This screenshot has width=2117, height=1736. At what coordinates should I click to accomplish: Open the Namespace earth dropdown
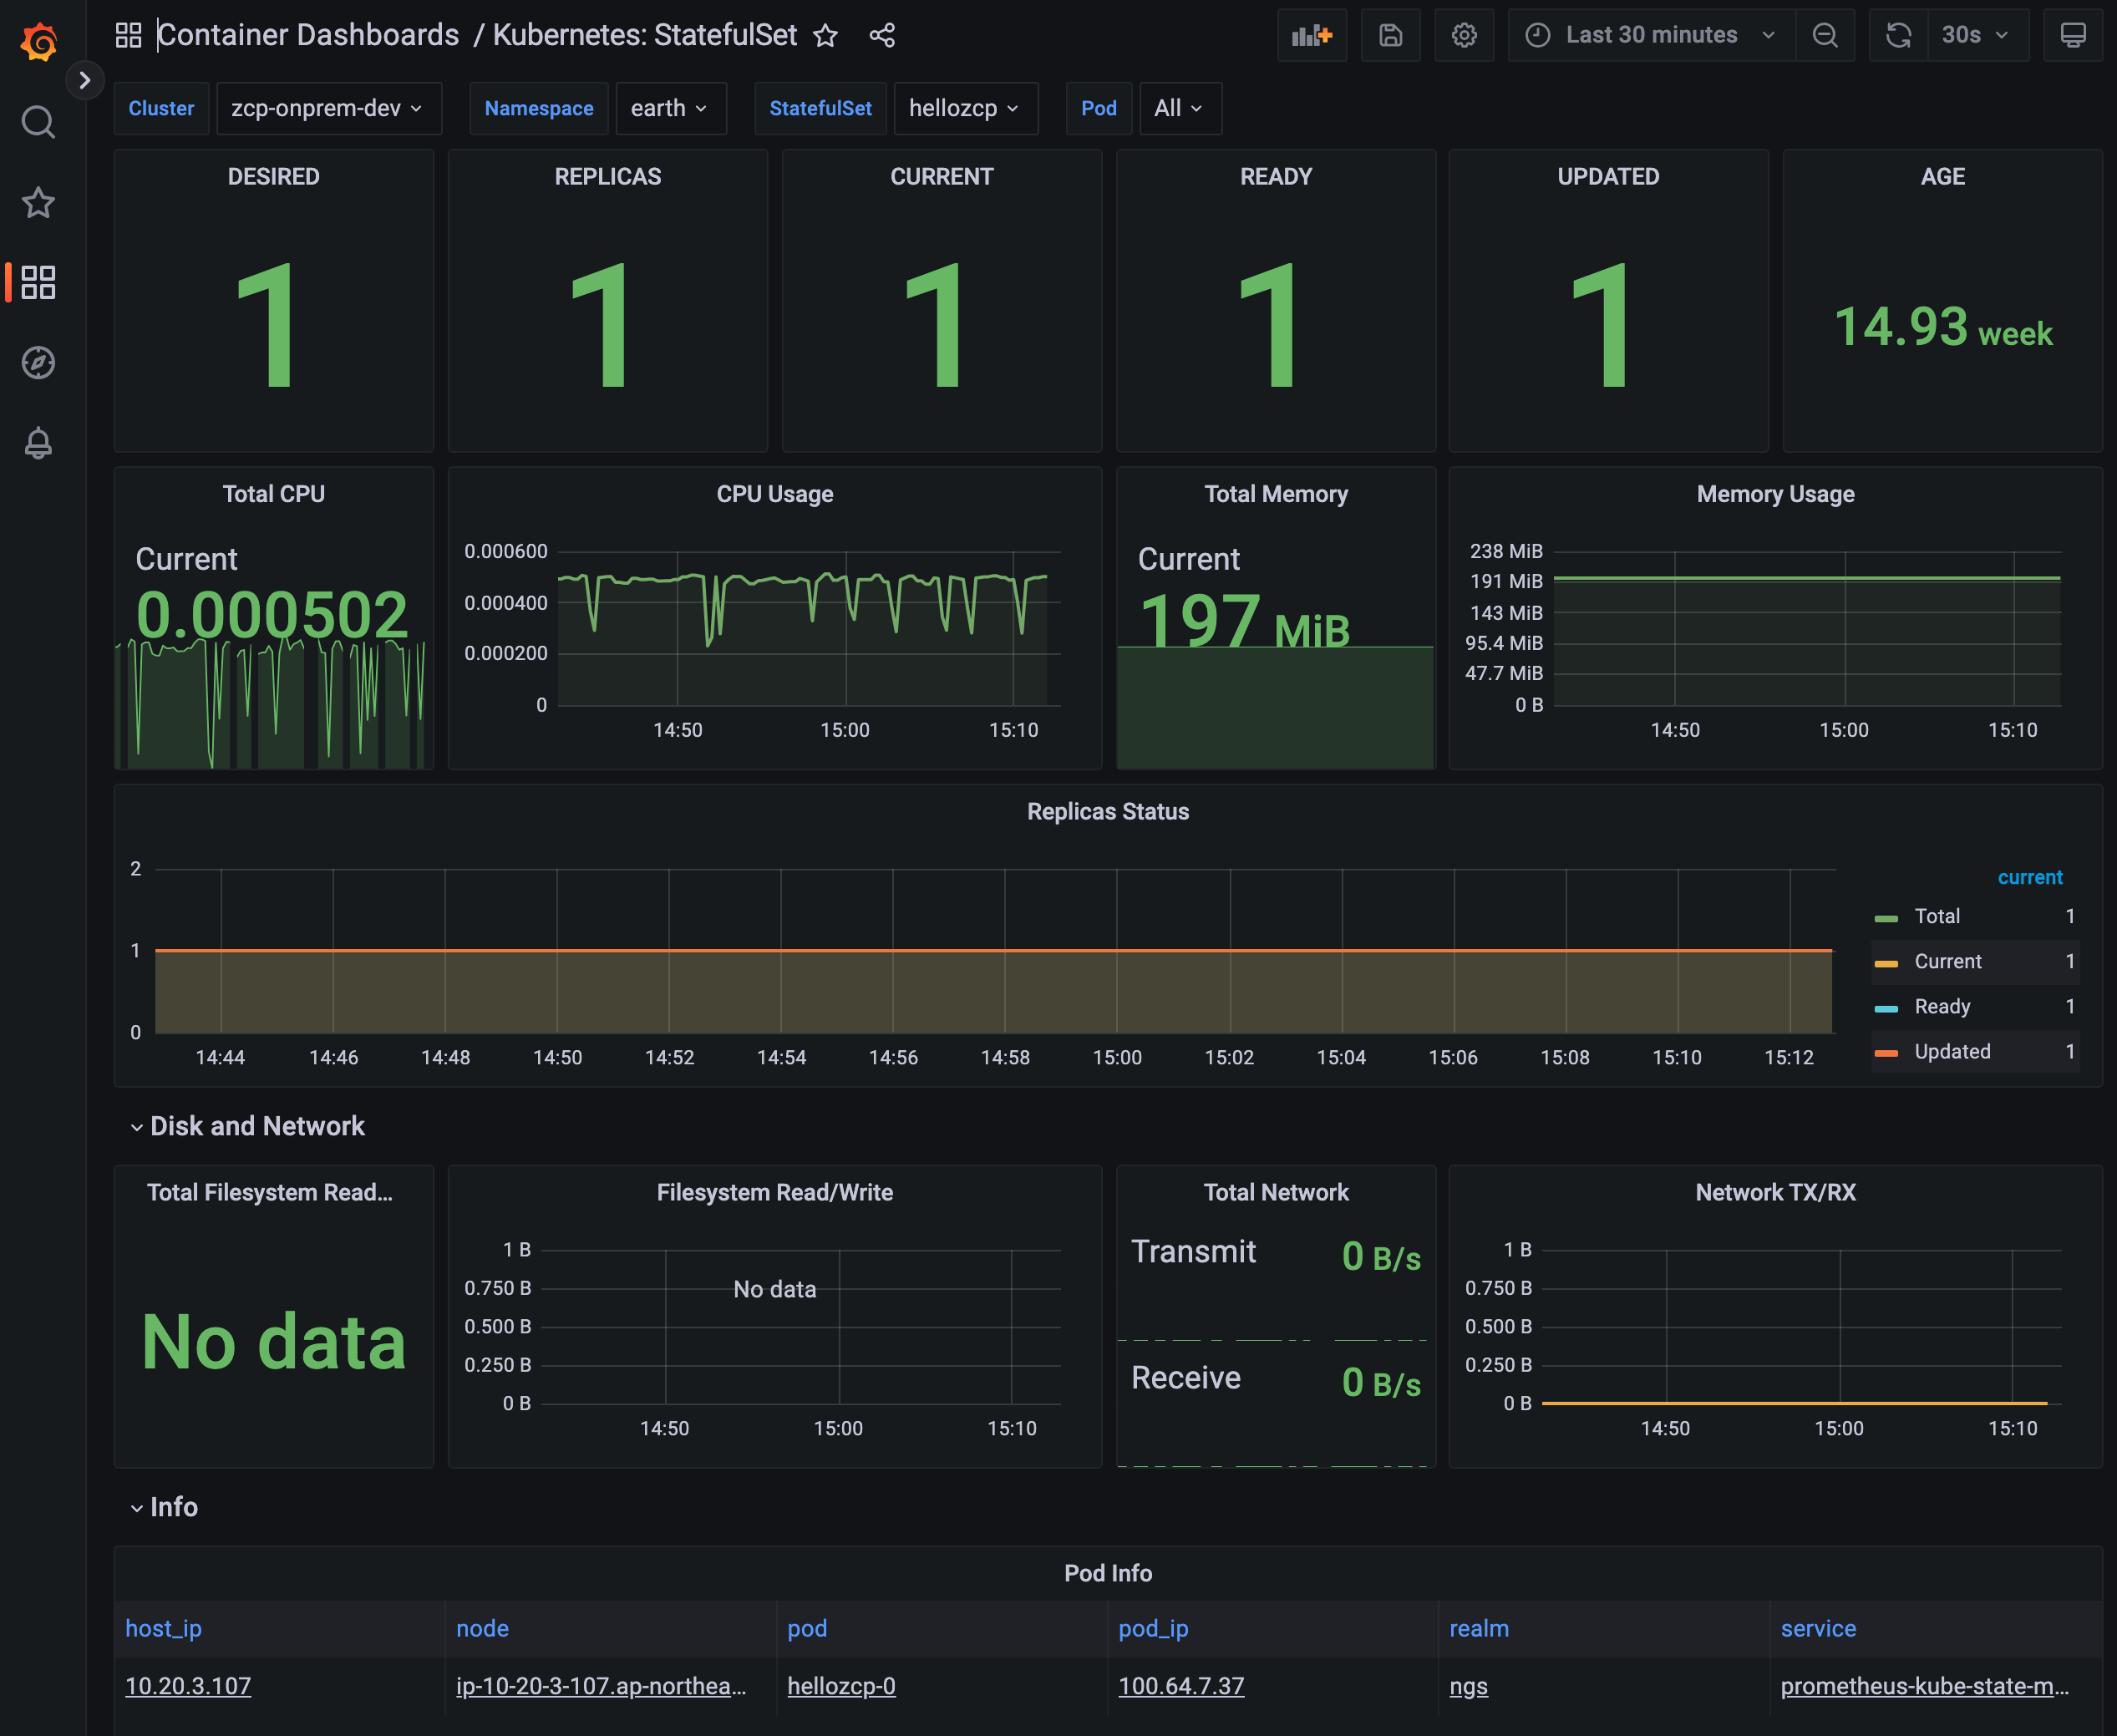[670, 108]
